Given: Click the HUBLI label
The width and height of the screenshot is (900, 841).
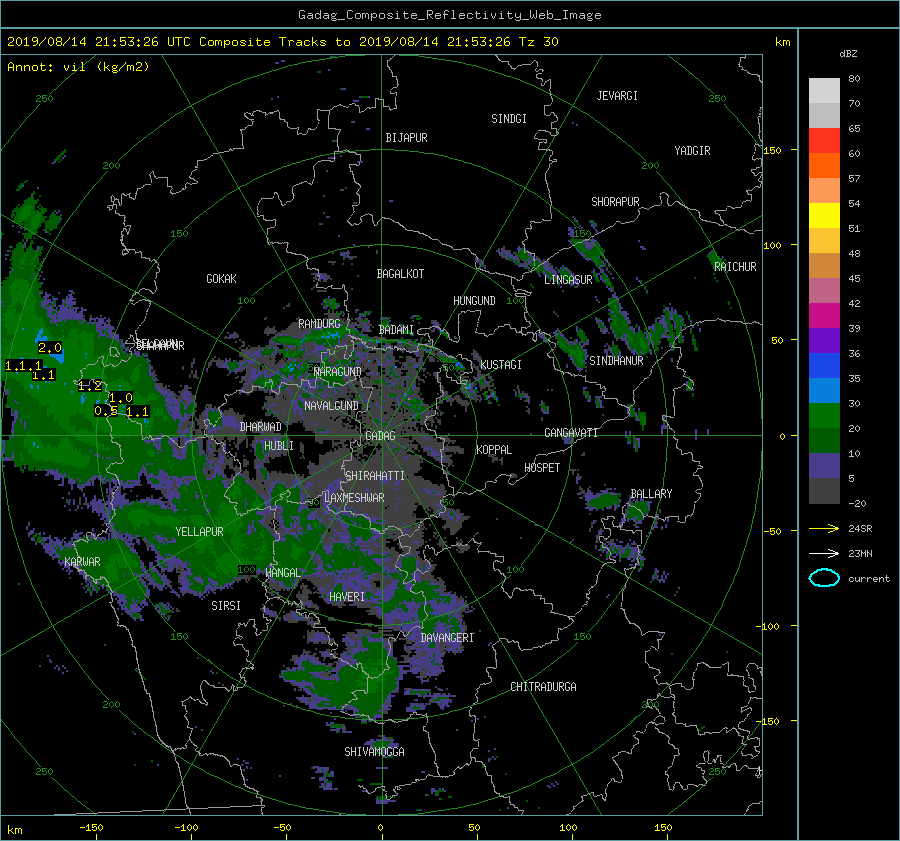Looking at the screenshot, I should (x=279, y=446).
